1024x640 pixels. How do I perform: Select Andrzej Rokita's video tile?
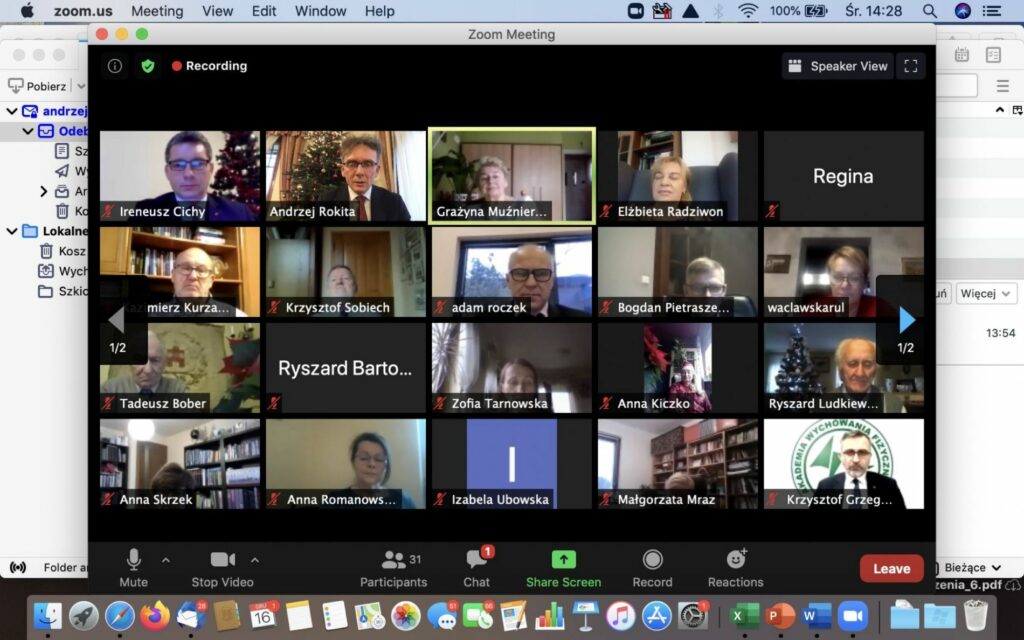(345, 176)
